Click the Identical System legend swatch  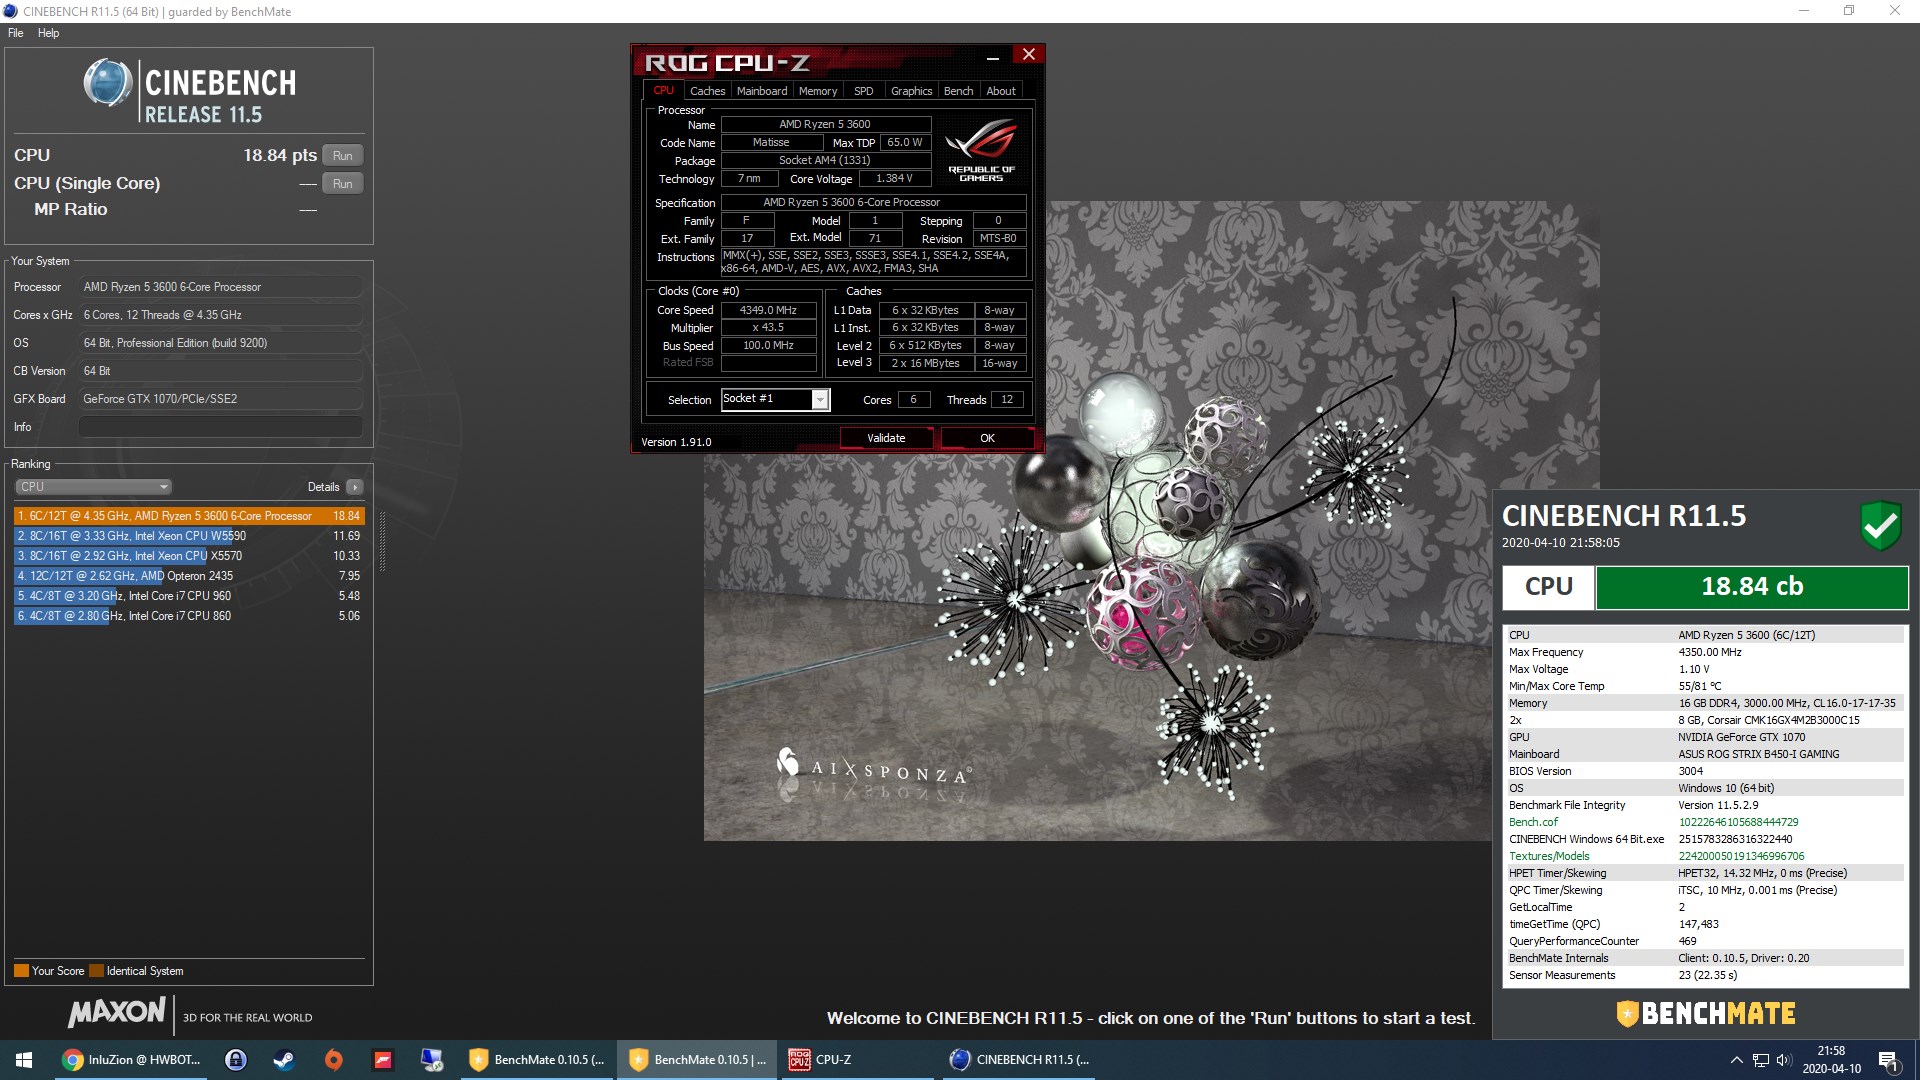[96, 971]
